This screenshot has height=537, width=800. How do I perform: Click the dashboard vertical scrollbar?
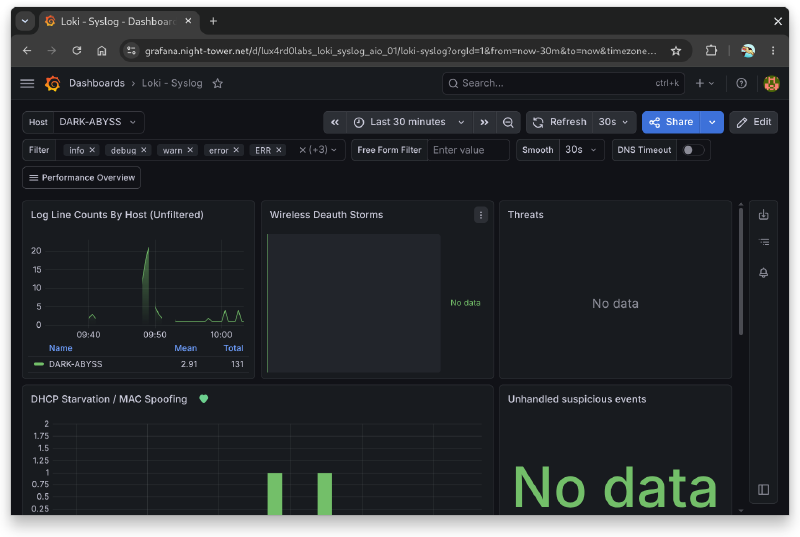point(741,270)
